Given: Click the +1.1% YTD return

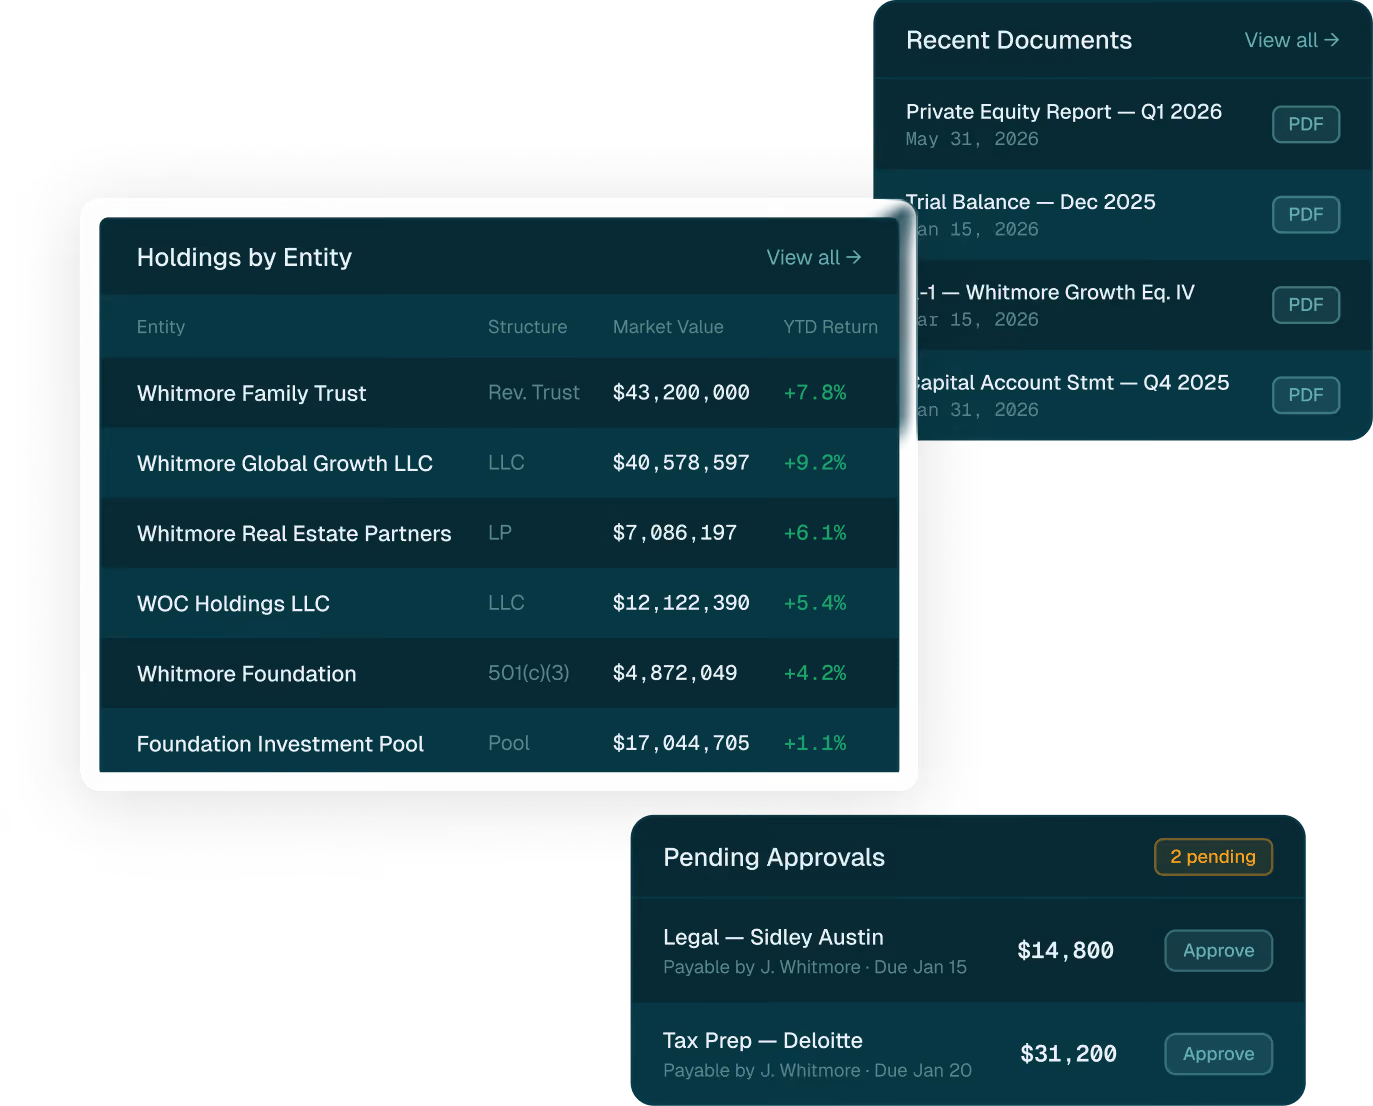Looking at the screenshot, I should pyautogui.click(x=815, y=743).
